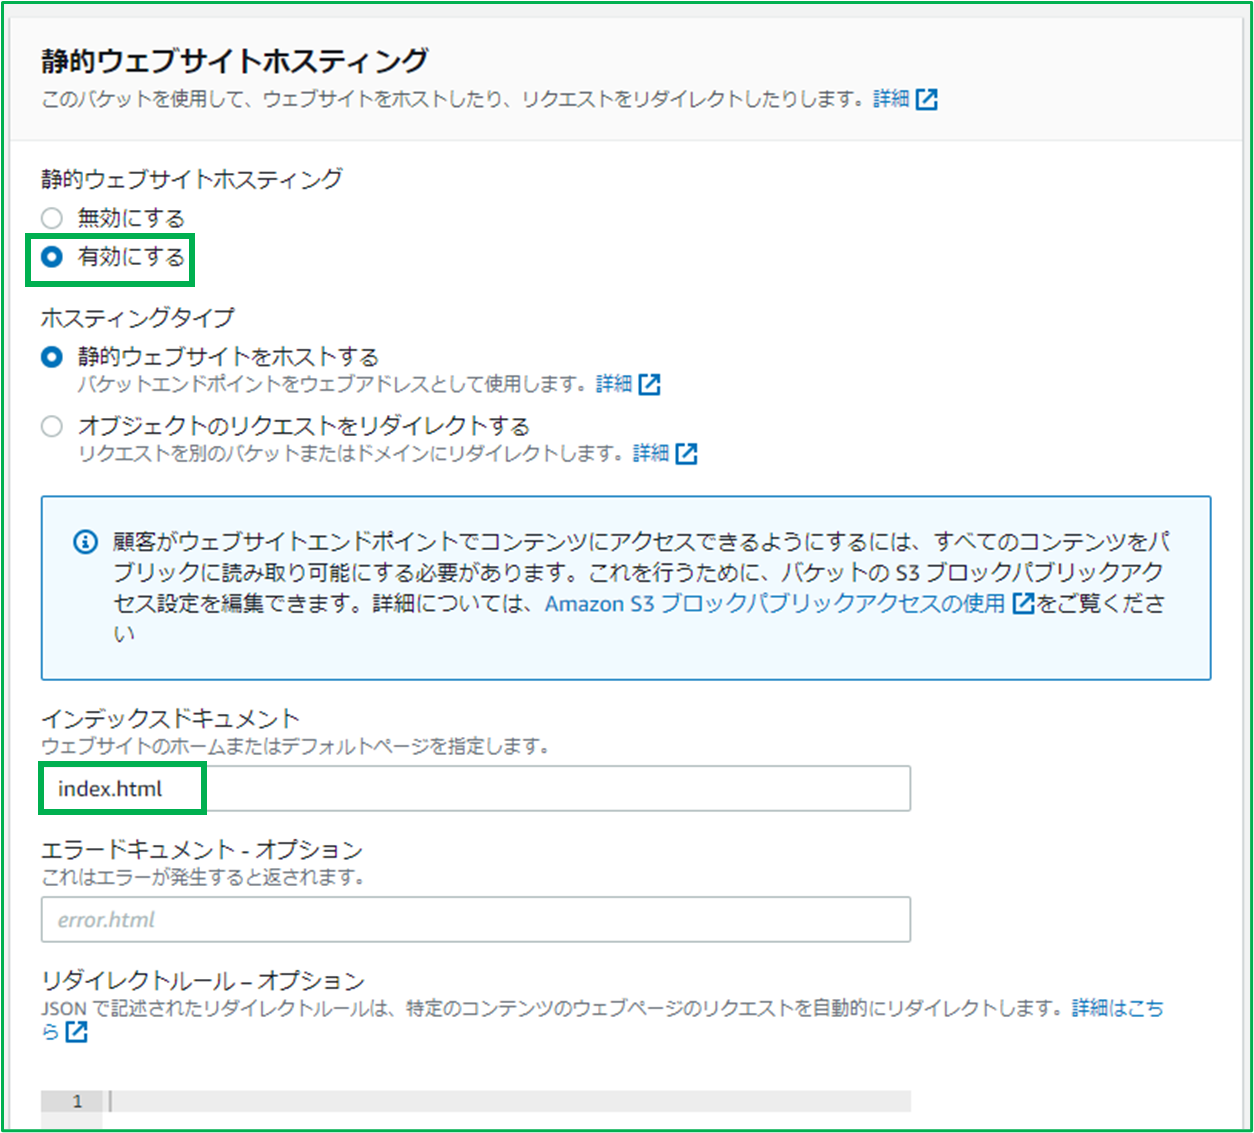
Task: Click external-link icon after バケットエンドポイント description
Action: click(650, 384)
